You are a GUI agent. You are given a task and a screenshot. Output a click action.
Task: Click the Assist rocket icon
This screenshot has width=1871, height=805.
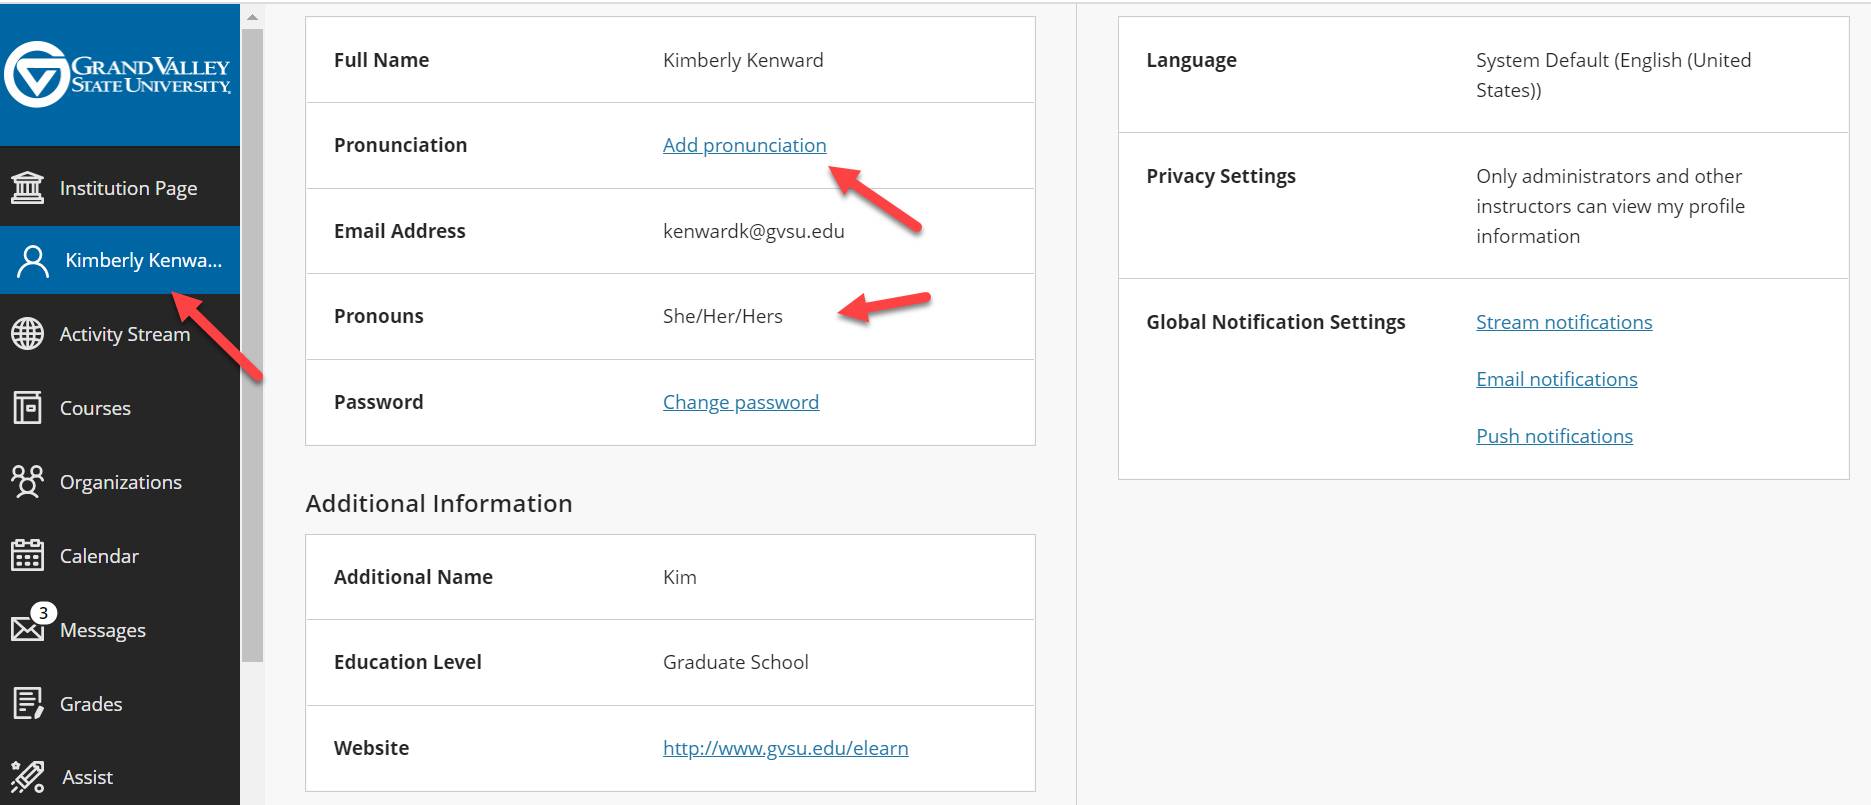pyautogui.click(x=28, y=777)
